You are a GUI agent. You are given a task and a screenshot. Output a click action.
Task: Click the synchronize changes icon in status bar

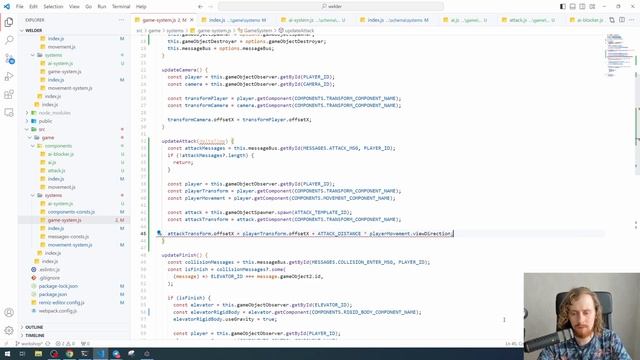(x=48, y=344)
